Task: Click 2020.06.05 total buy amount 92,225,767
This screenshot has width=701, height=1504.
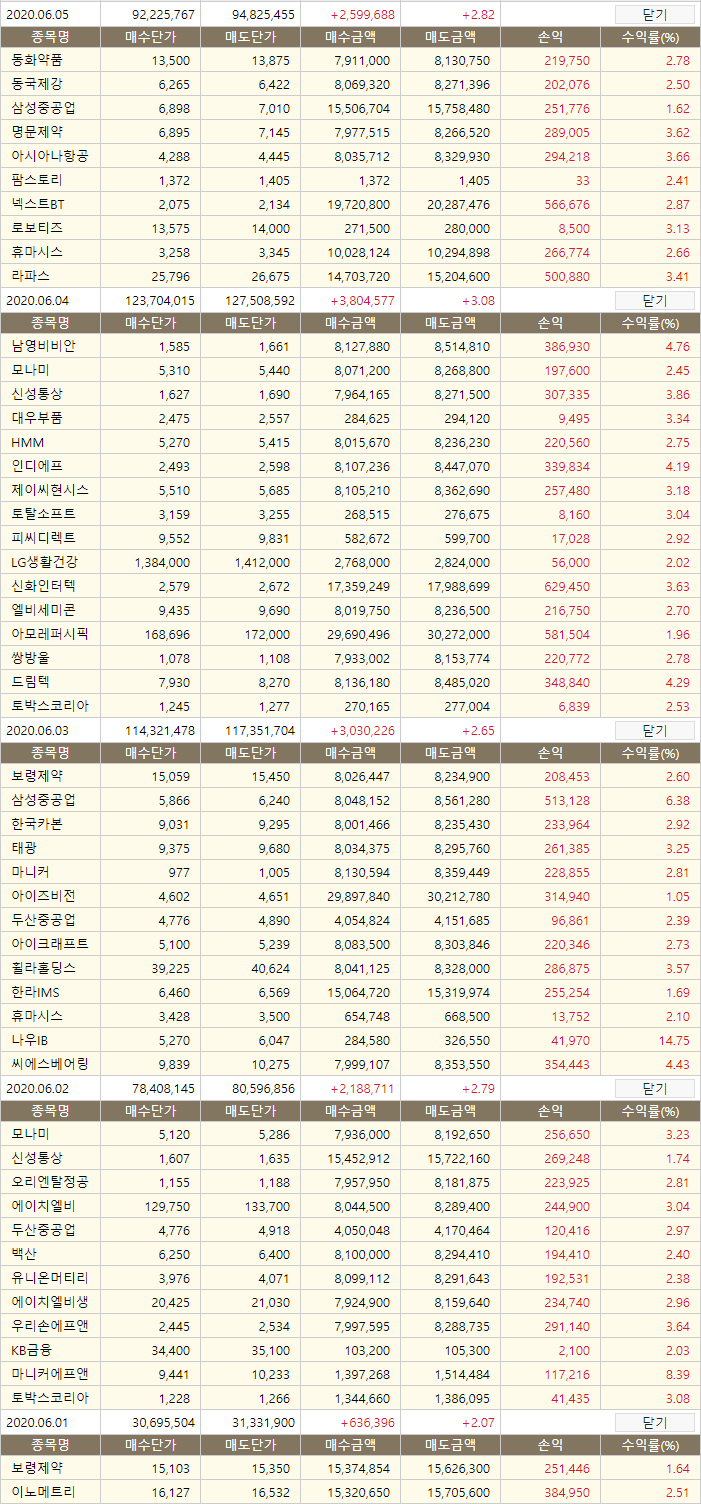Action: [x=163, y=15]
